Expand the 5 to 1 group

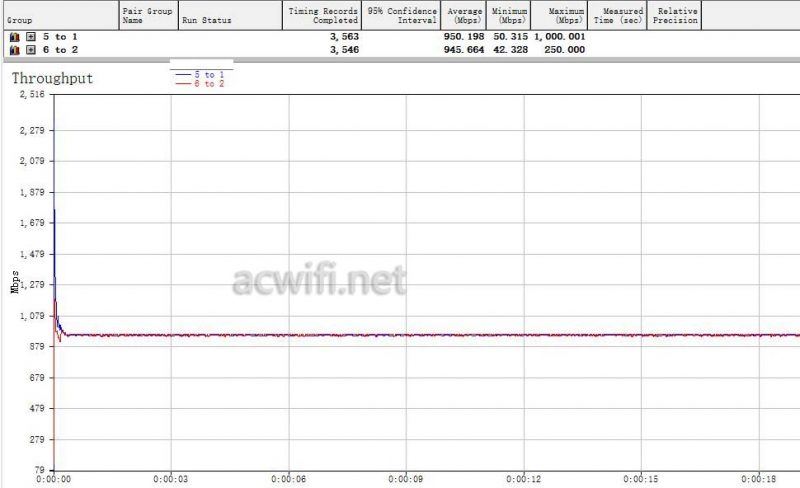pyautogui.click(x=30, y=36)
